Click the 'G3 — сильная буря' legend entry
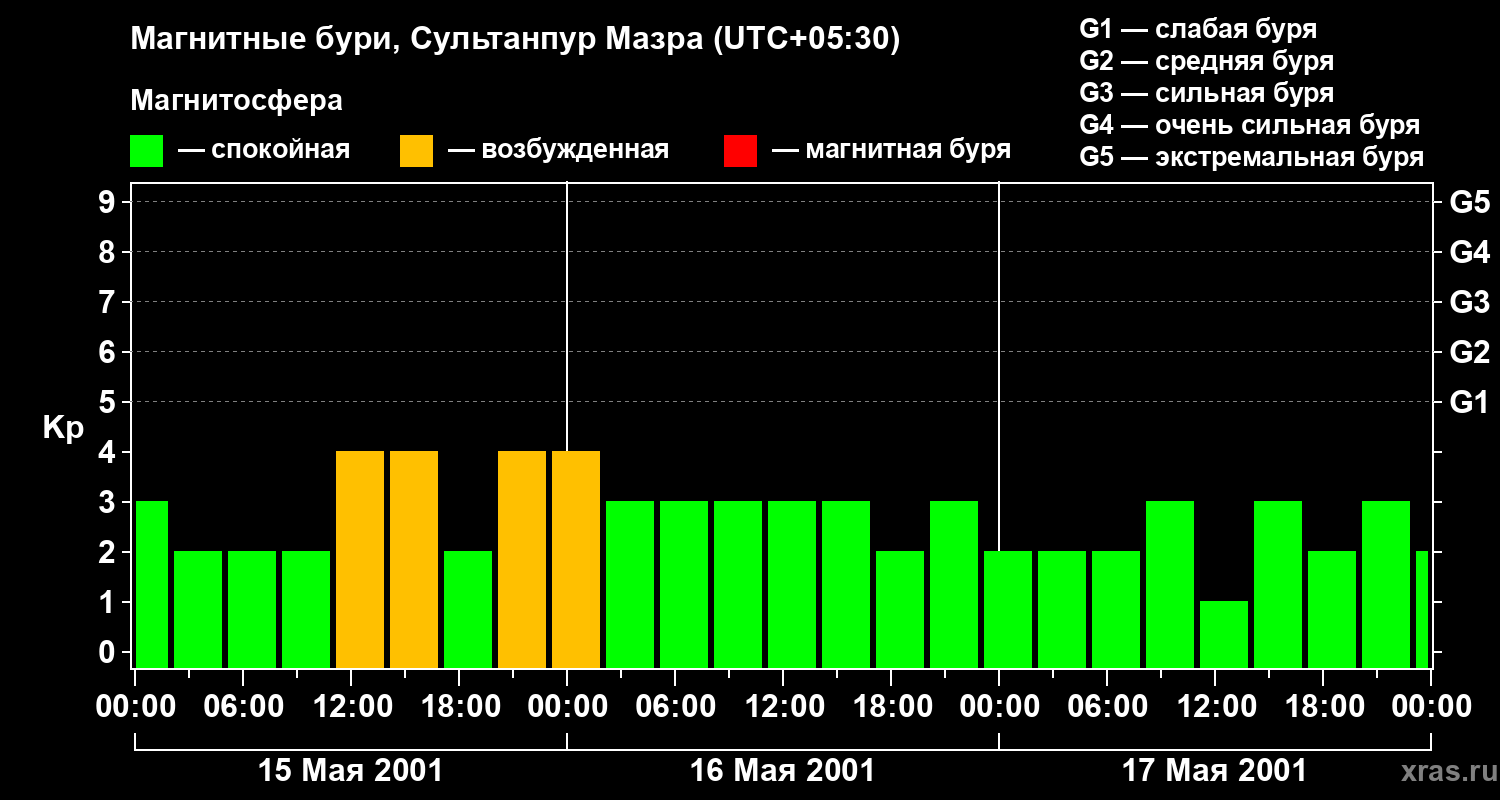Screen dimensions: 1500x800 1206,94
